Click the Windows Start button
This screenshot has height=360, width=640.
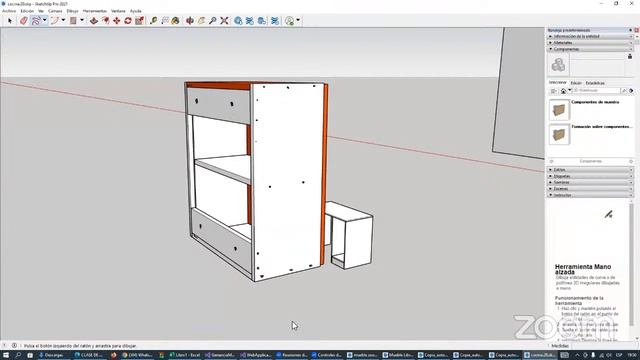[x=6, y=355]
